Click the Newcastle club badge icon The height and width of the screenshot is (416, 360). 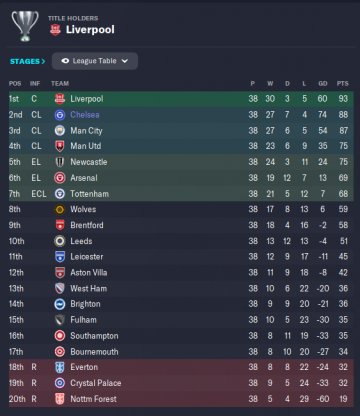60,162
